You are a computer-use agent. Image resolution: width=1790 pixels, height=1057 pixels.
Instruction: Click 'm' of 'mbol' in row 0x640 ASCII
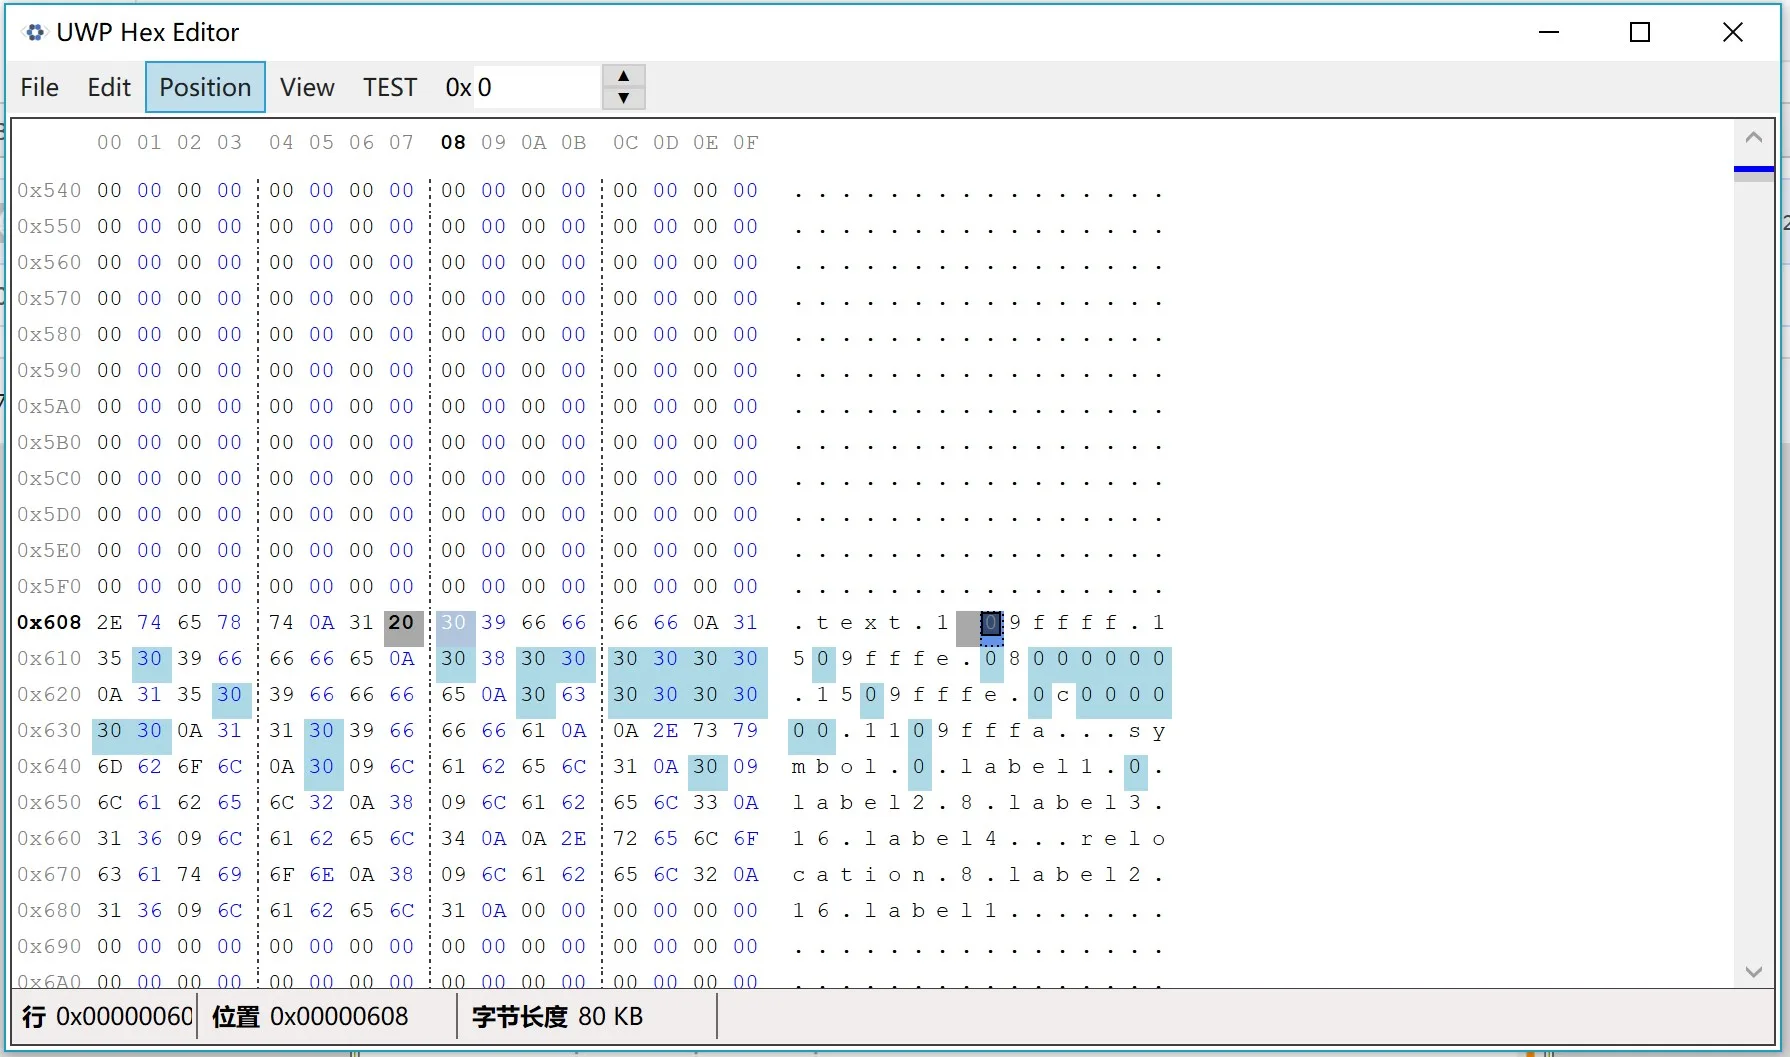(x=798, y=767)
